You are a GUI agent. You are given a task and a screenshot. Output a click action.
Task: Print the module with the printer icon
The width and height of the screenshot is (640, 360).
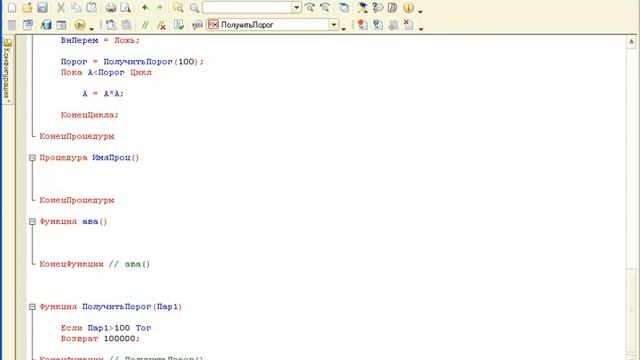[x=111, y=7]
